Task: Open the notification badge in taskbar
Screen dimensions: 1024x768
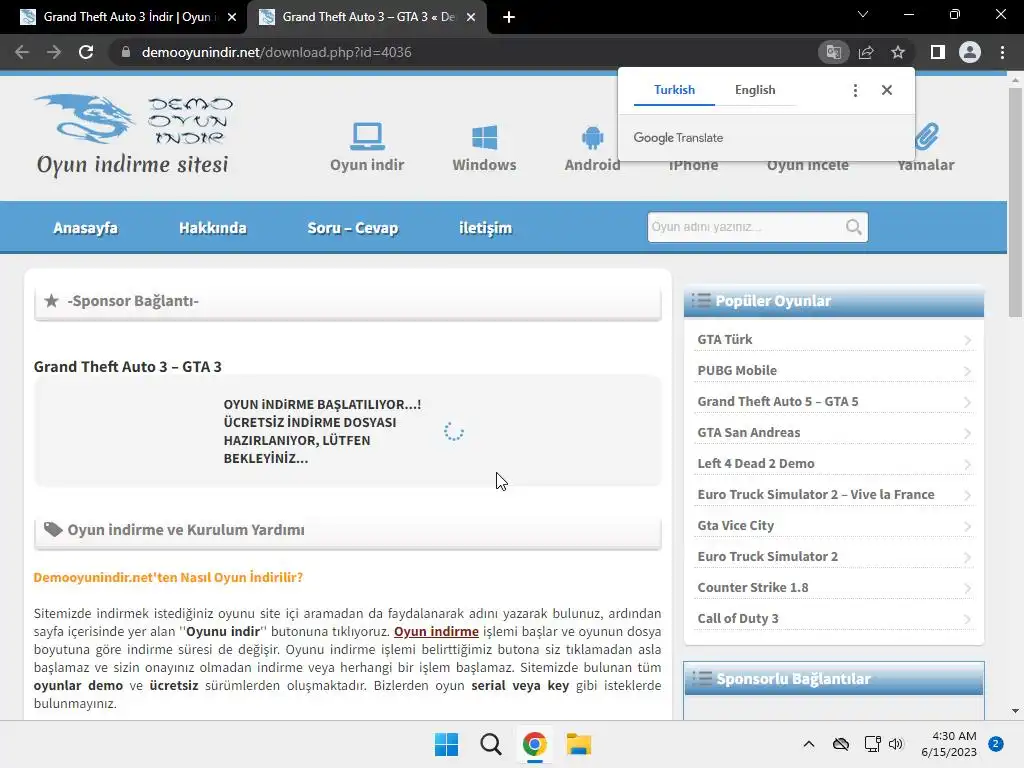Action: click(996, 744)
